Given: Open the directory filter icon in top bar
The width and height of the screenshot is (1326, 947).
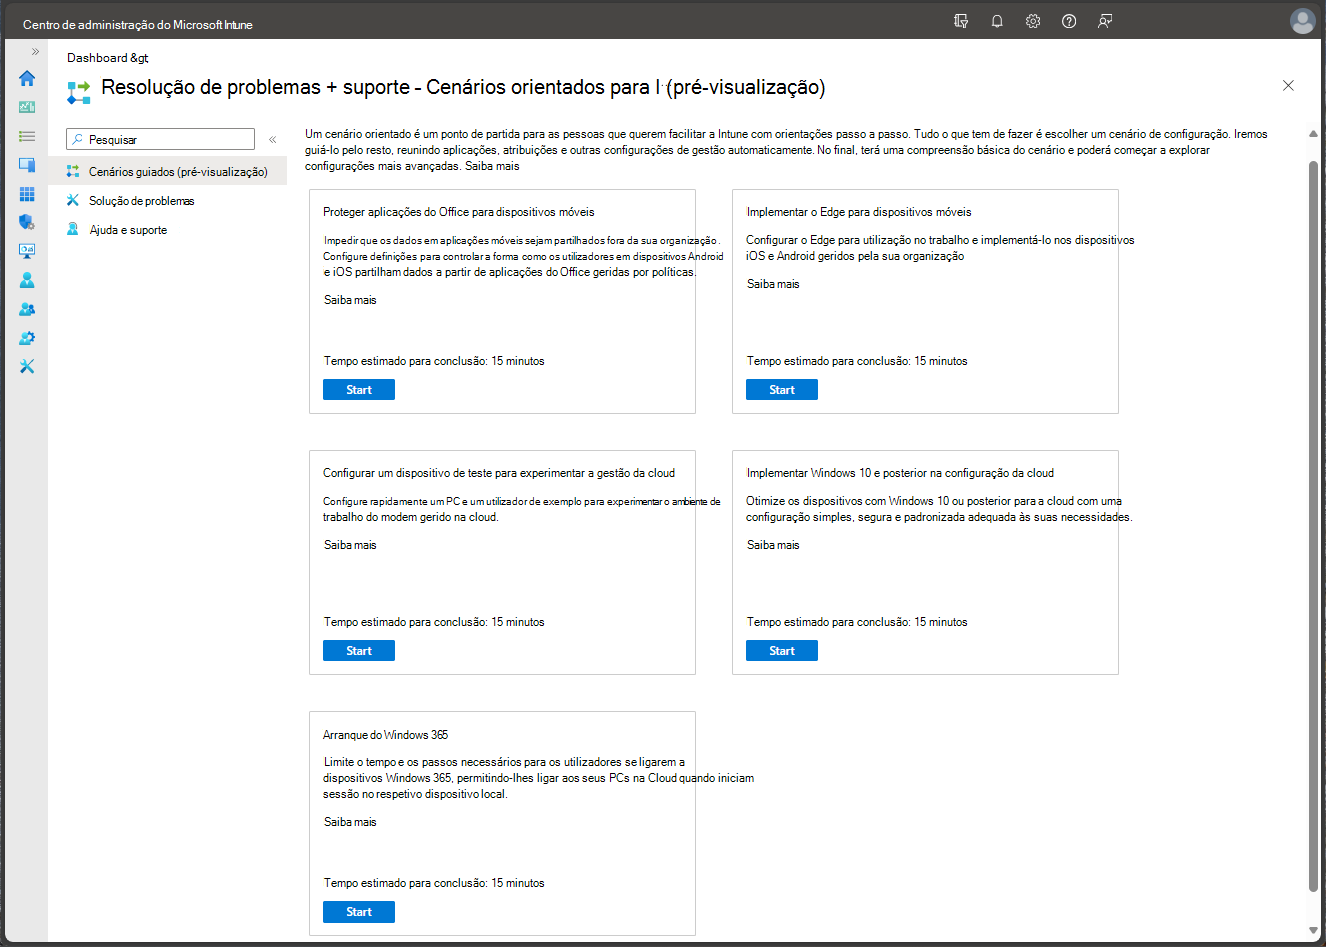Looking at the screenshot, I should tap(961, 21).
